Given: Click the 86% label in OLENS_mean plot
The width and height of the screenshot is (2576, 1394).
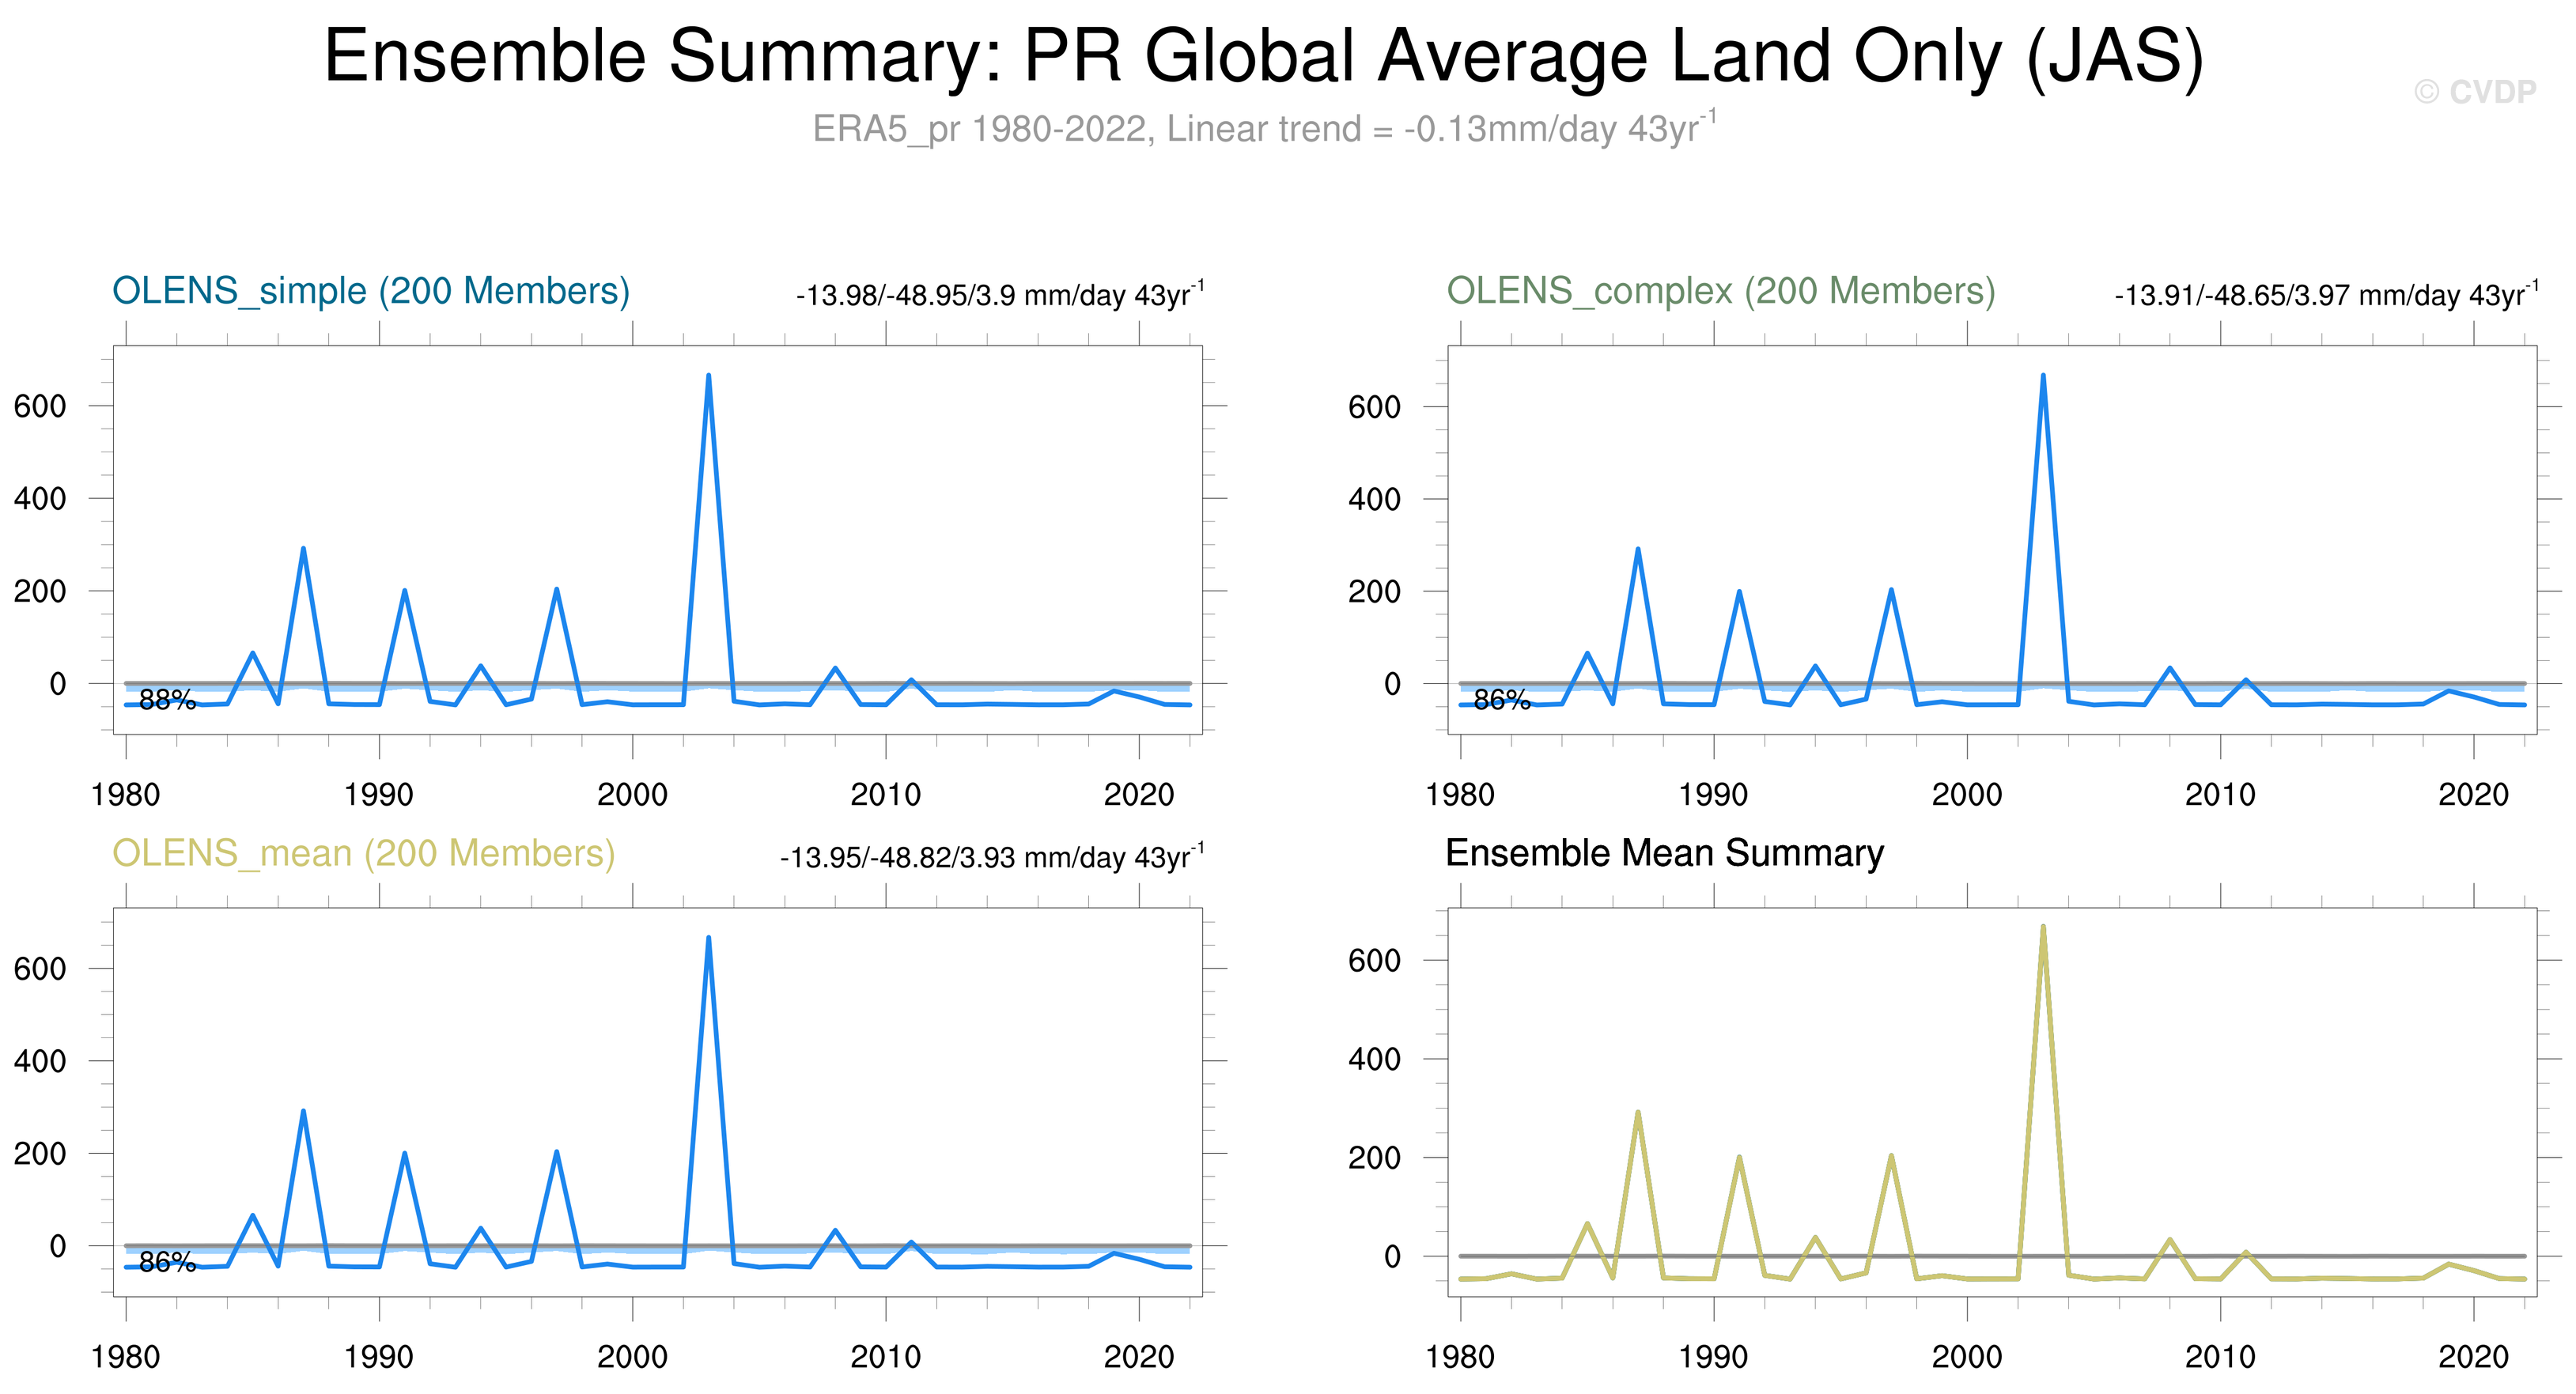Looking at the screenshot, I should pyautogui.click(x=167, y=1262).
